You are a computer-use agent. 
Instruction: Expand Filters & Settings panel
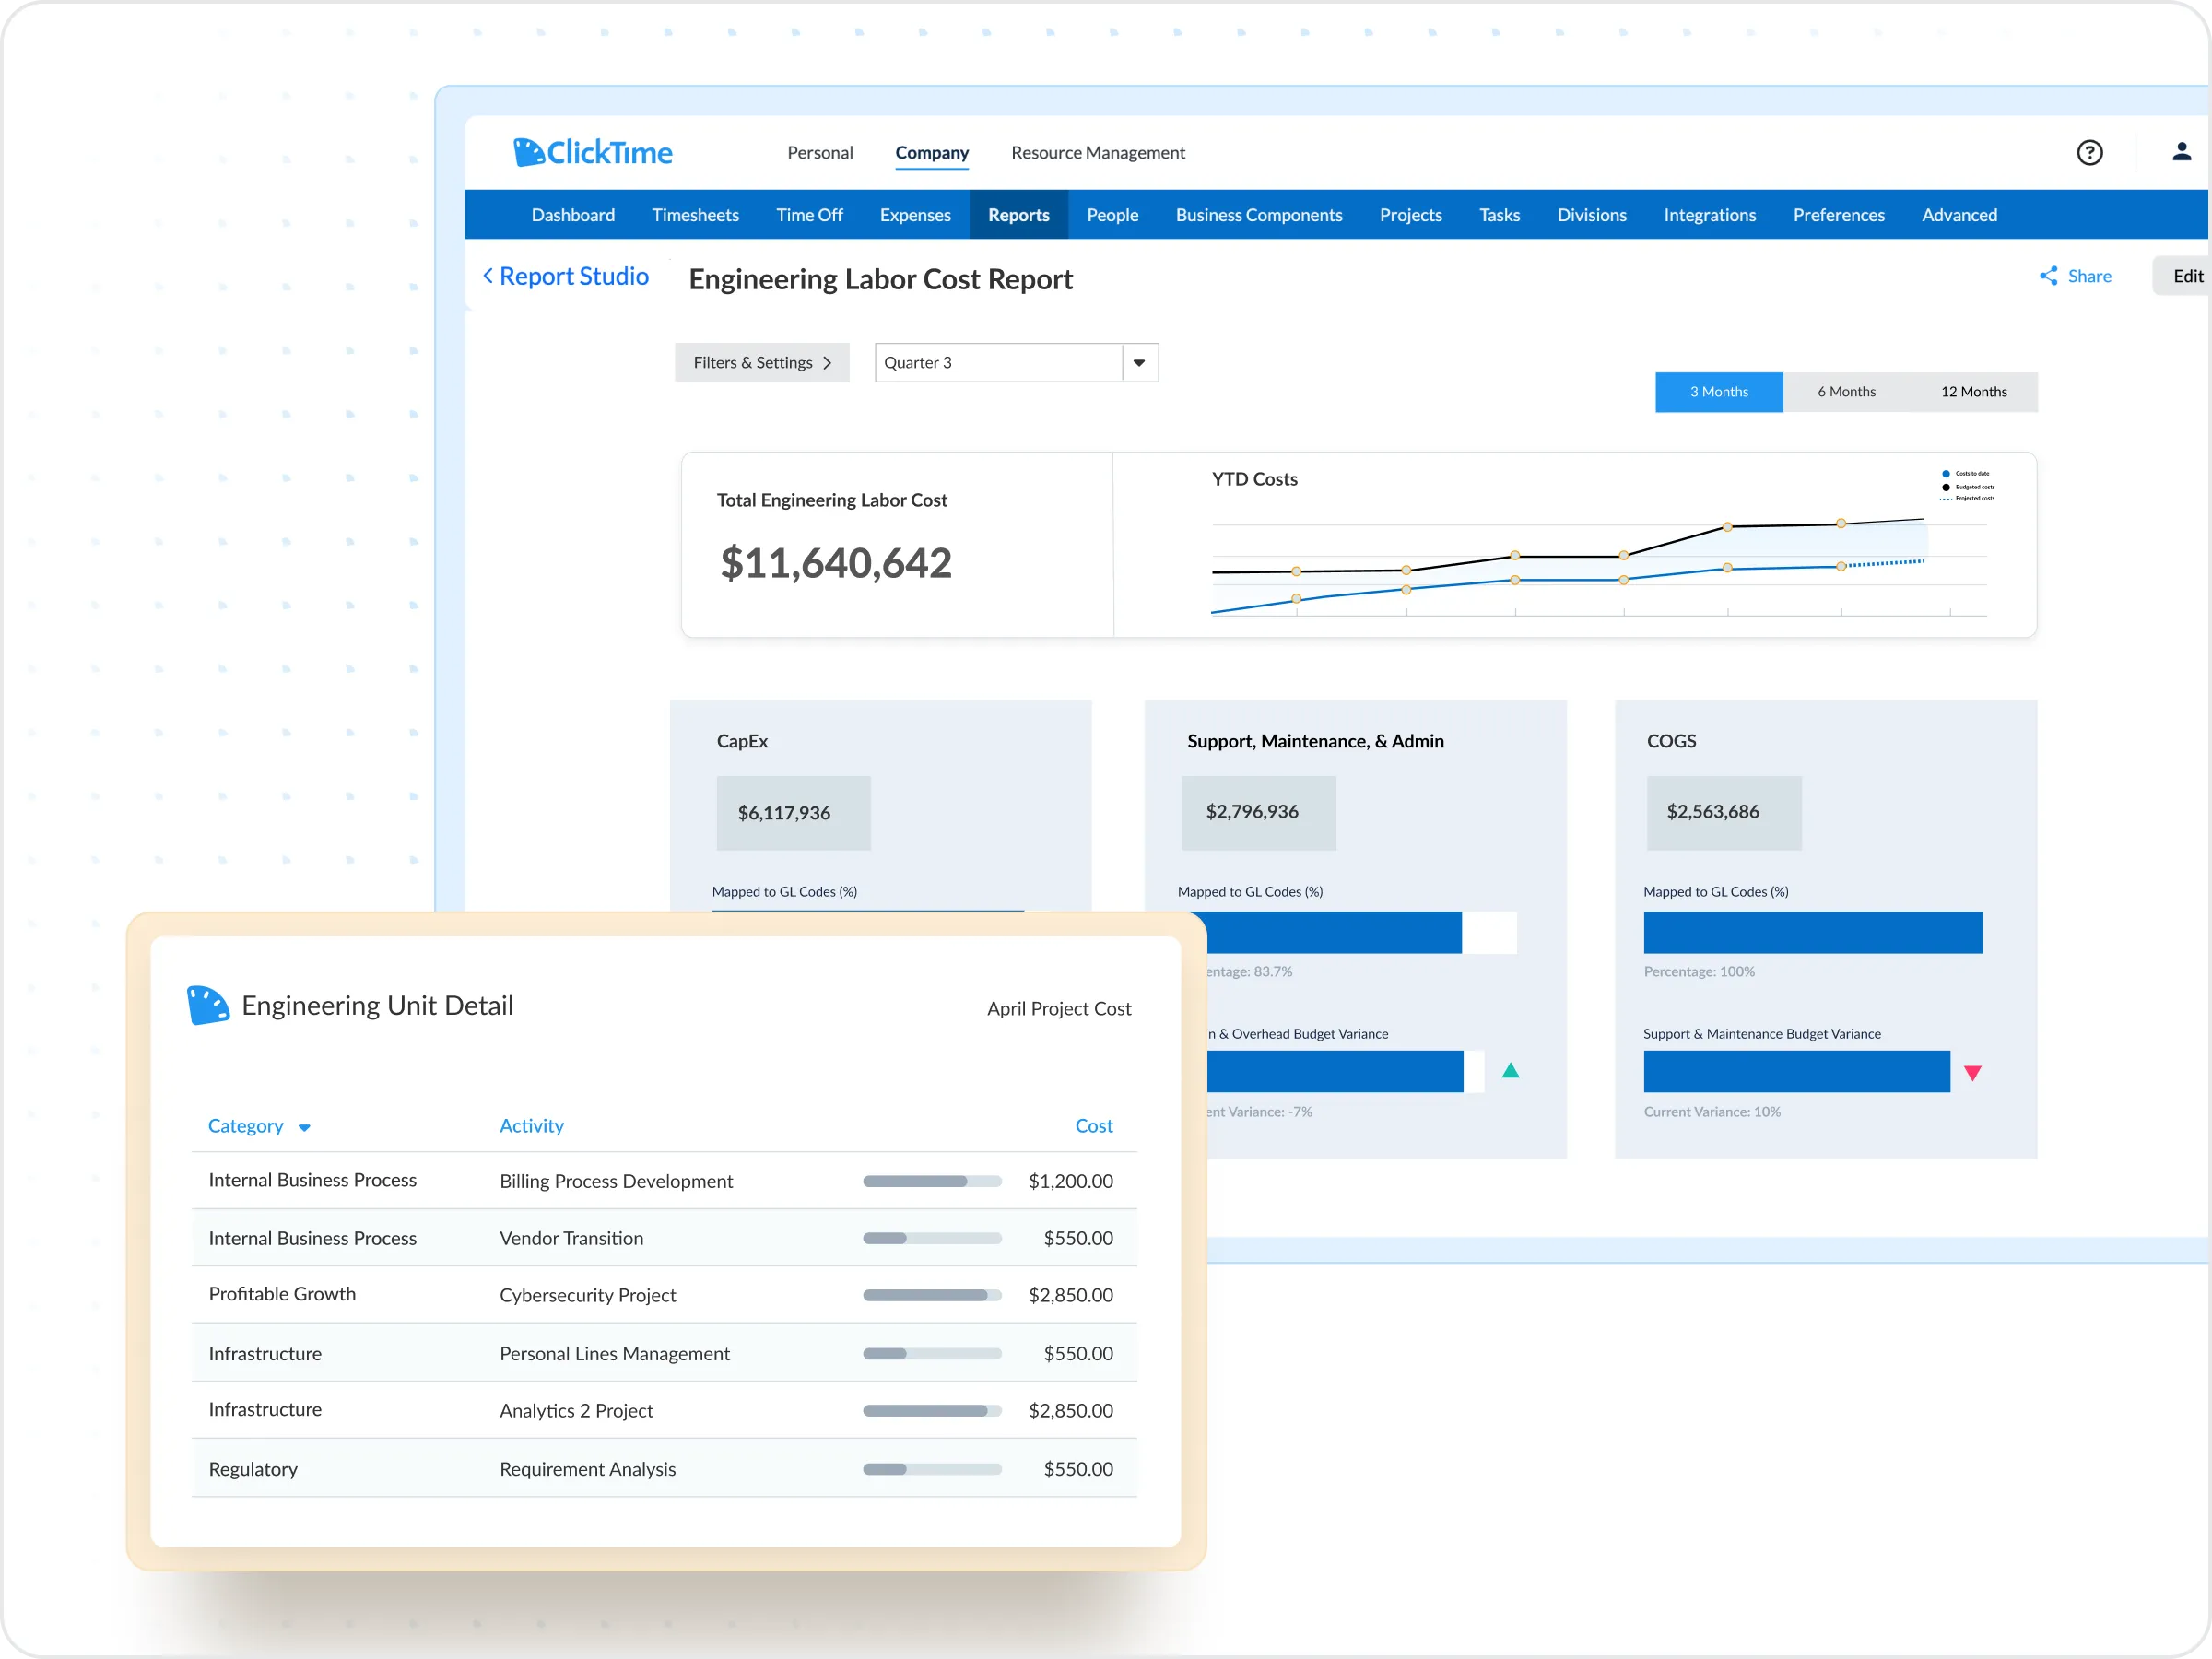[x=762, y=363]
